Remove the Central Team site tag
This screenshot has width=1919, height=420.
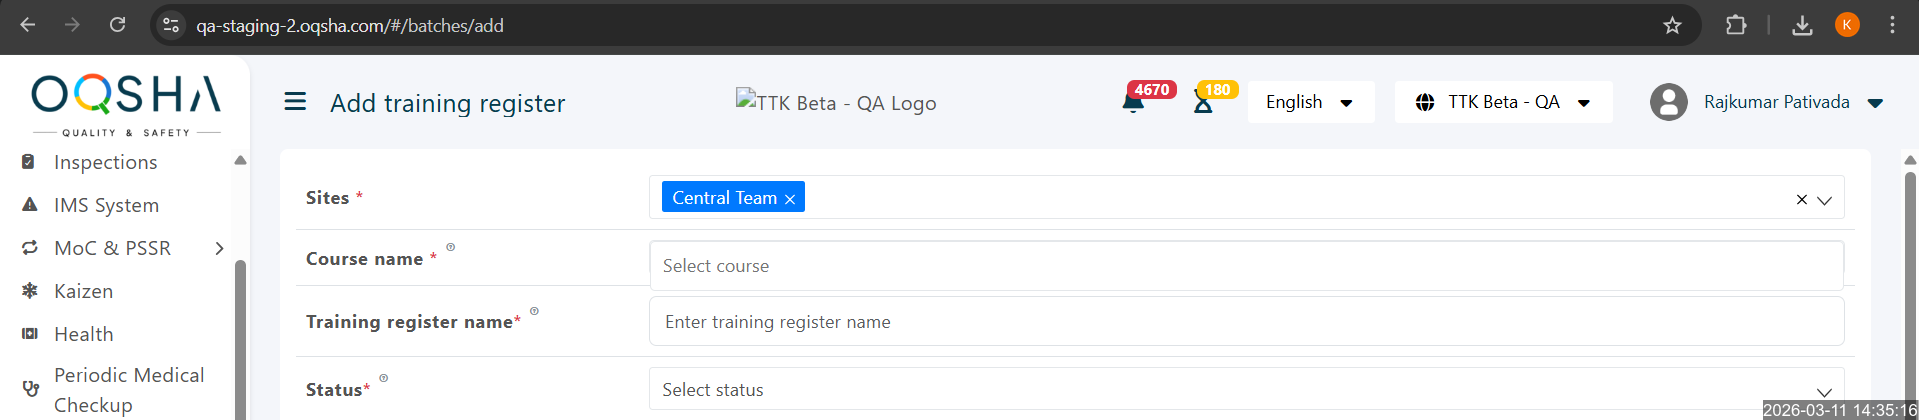pyautogui.click(x=790, y=199)
